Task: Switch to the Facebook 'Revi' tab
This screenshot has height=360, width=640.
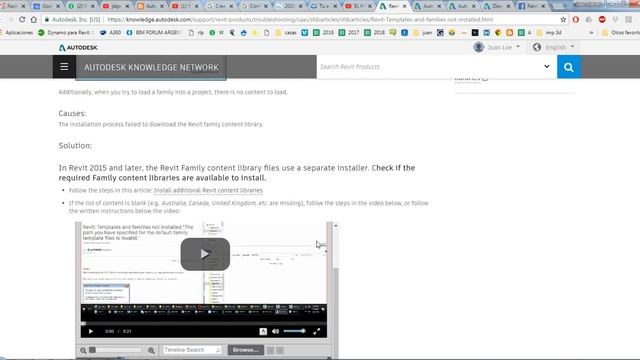Action: pyautogui.click(x=532, y=6)
